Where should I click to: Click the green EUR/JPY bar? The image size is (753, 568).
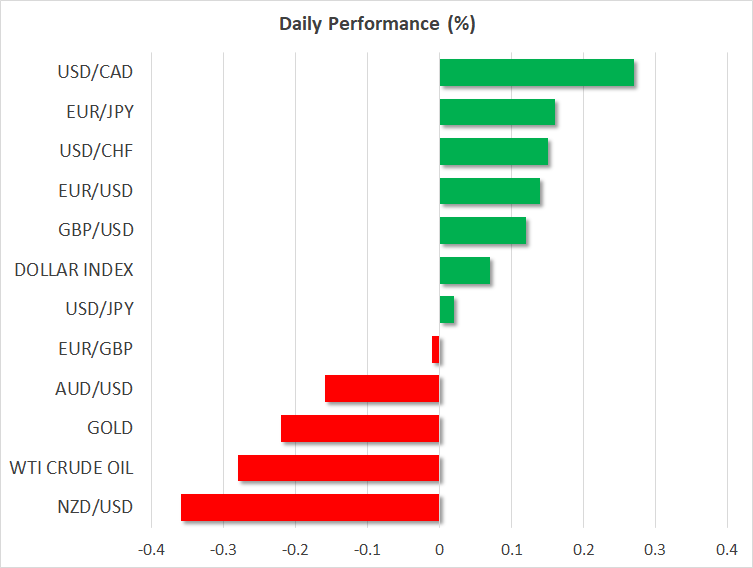(x=497, y=112)
